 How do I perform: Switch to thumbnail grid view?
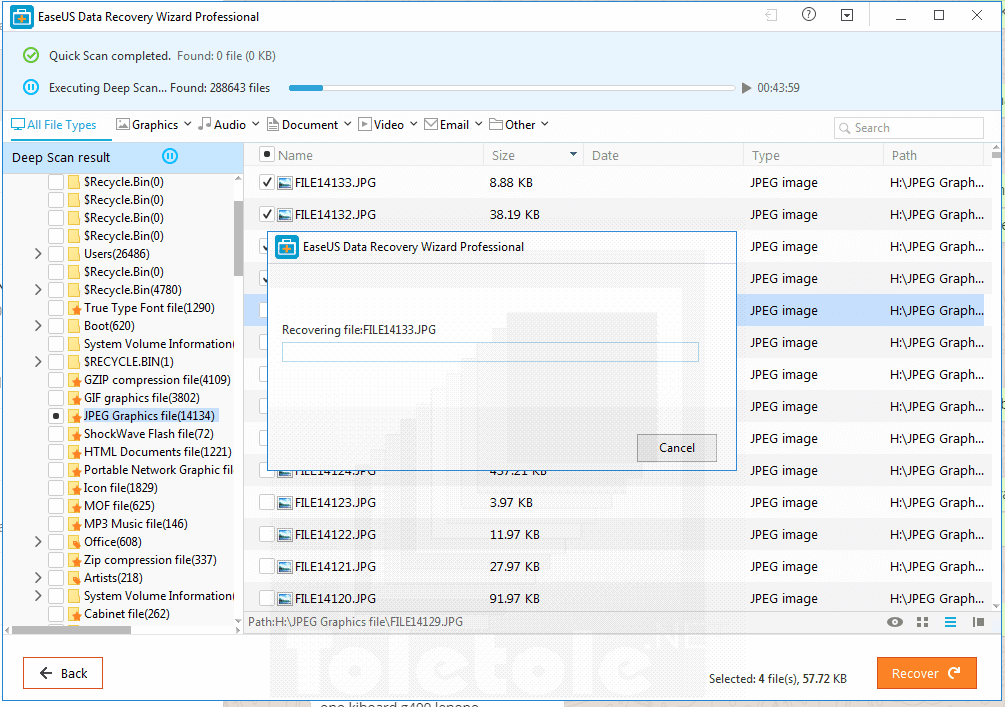coord(922,622)
